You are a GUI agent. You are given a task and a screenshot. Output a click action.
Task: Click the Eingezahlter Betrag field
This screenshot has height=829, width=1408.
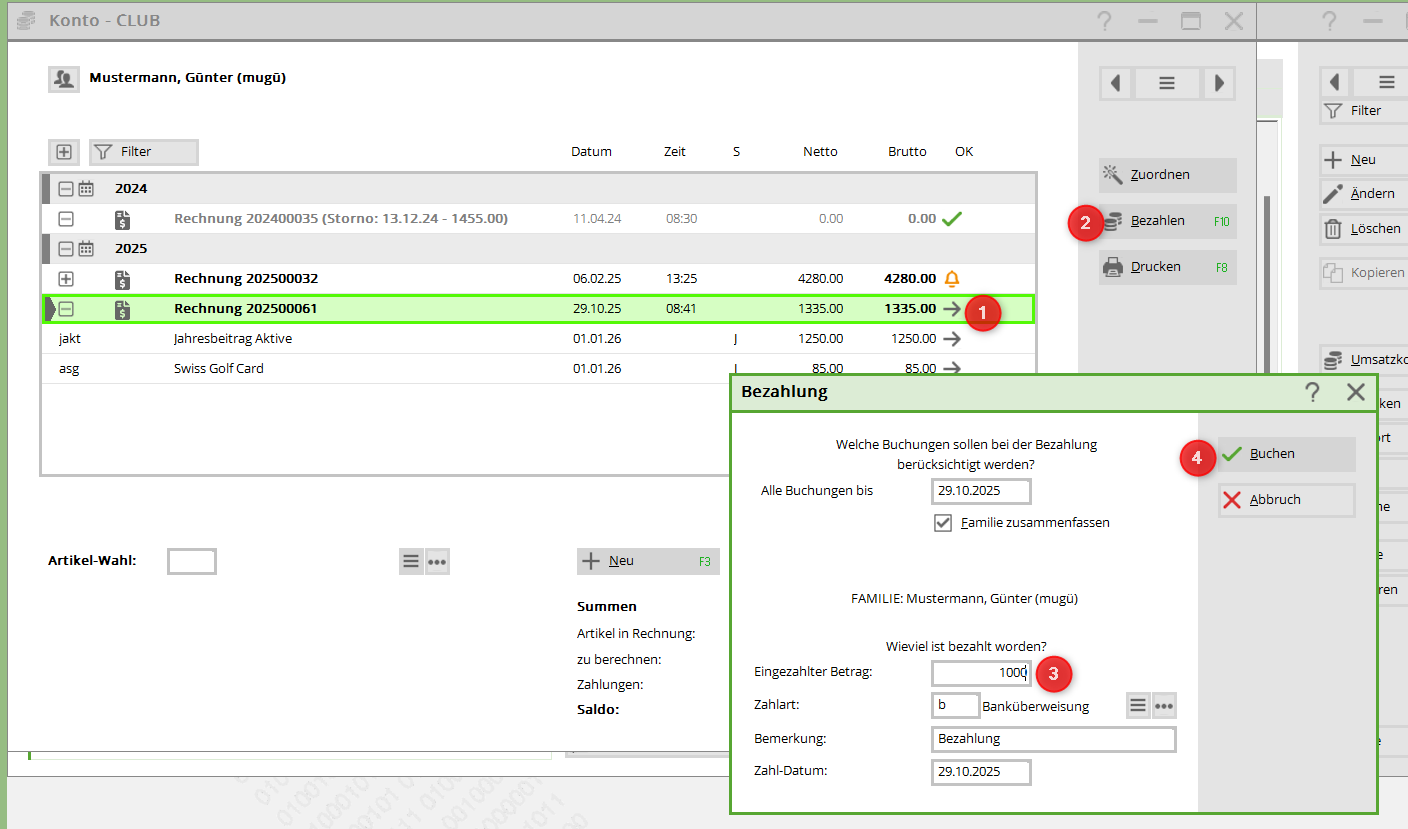980,673
